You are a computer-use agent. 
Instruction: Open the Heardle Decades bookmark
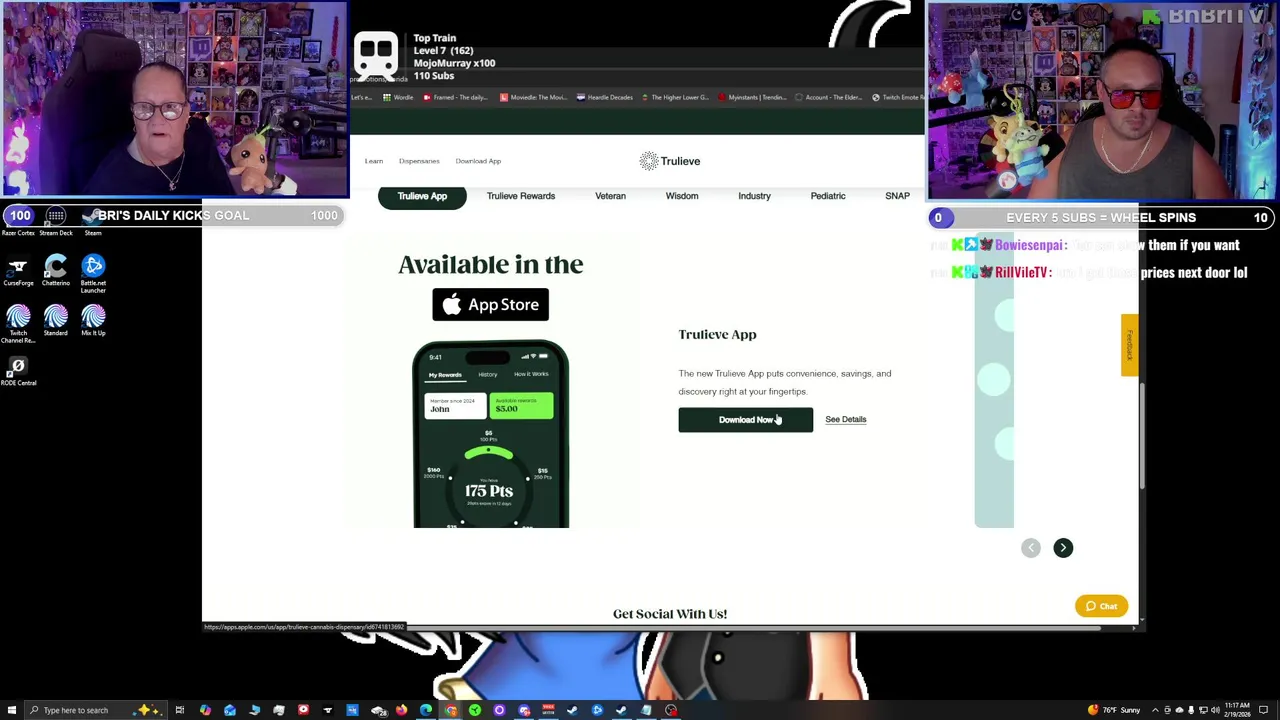(603, 97)
